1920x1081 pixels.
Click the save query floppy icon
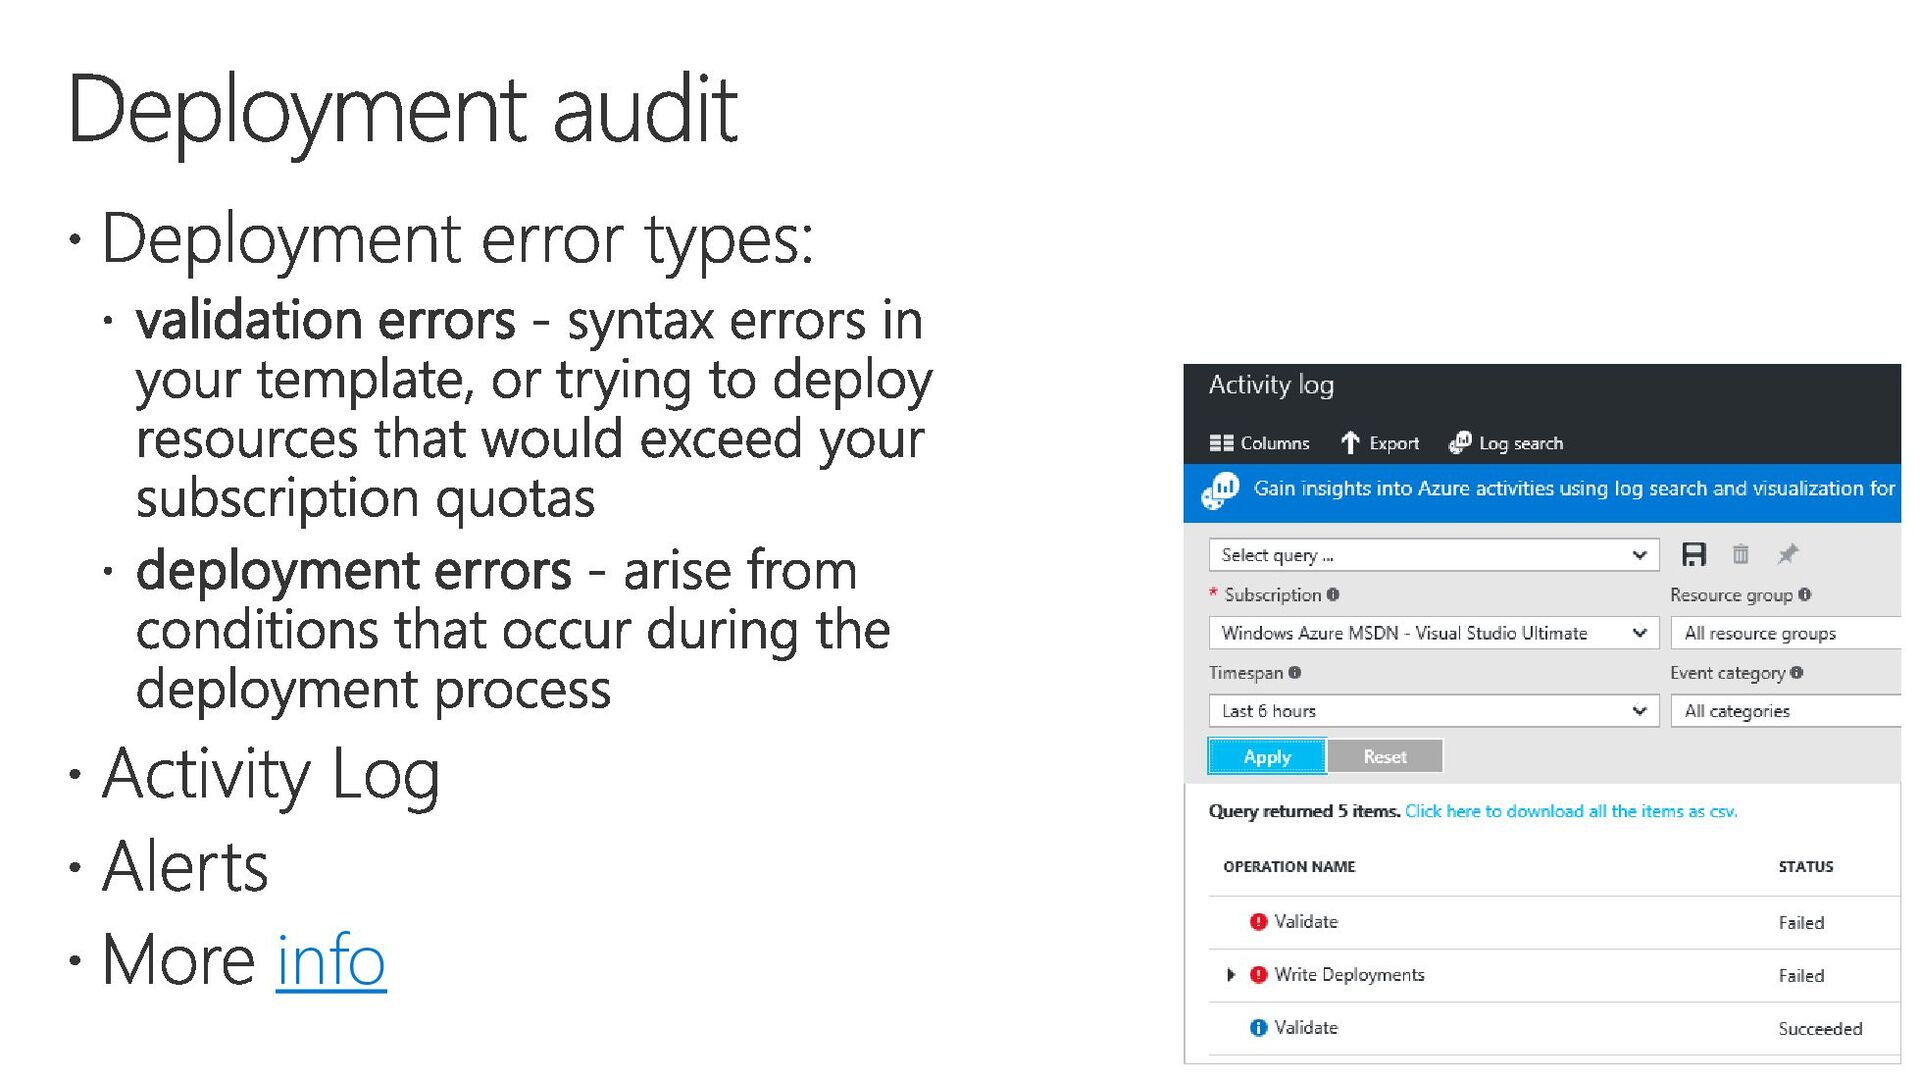point(1694,554)
